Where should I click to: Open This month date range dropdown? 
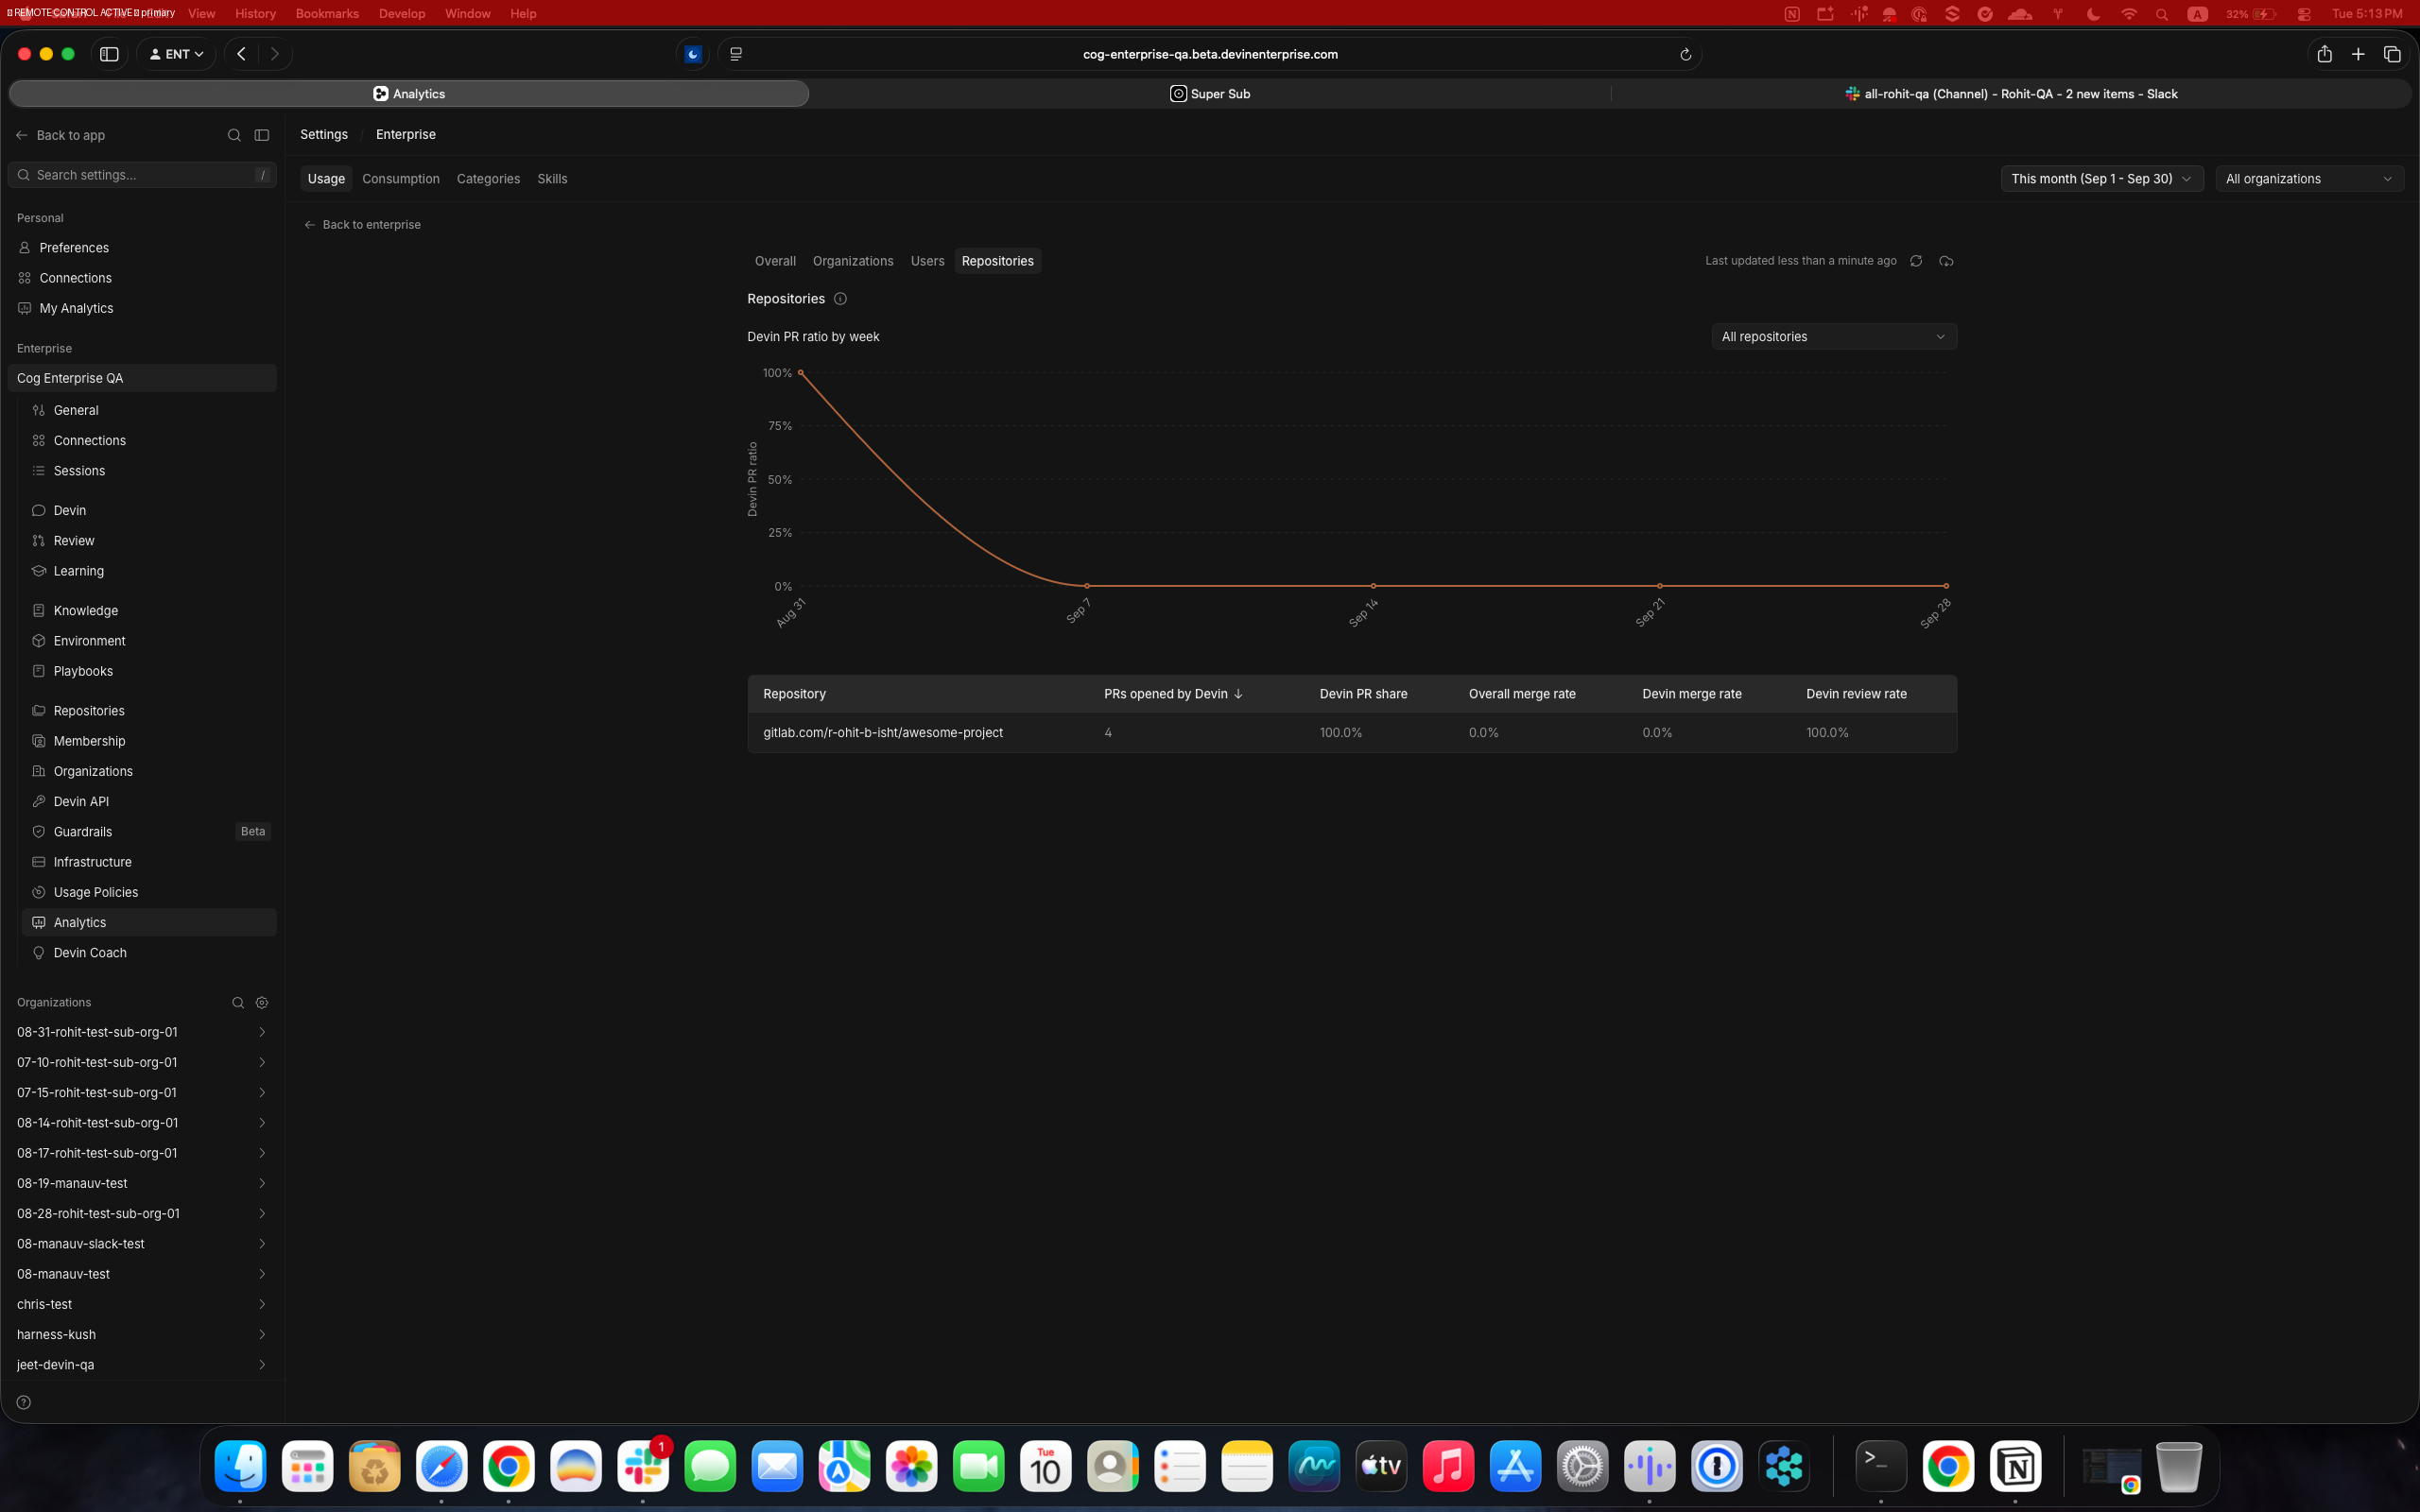click(2101, 179)
